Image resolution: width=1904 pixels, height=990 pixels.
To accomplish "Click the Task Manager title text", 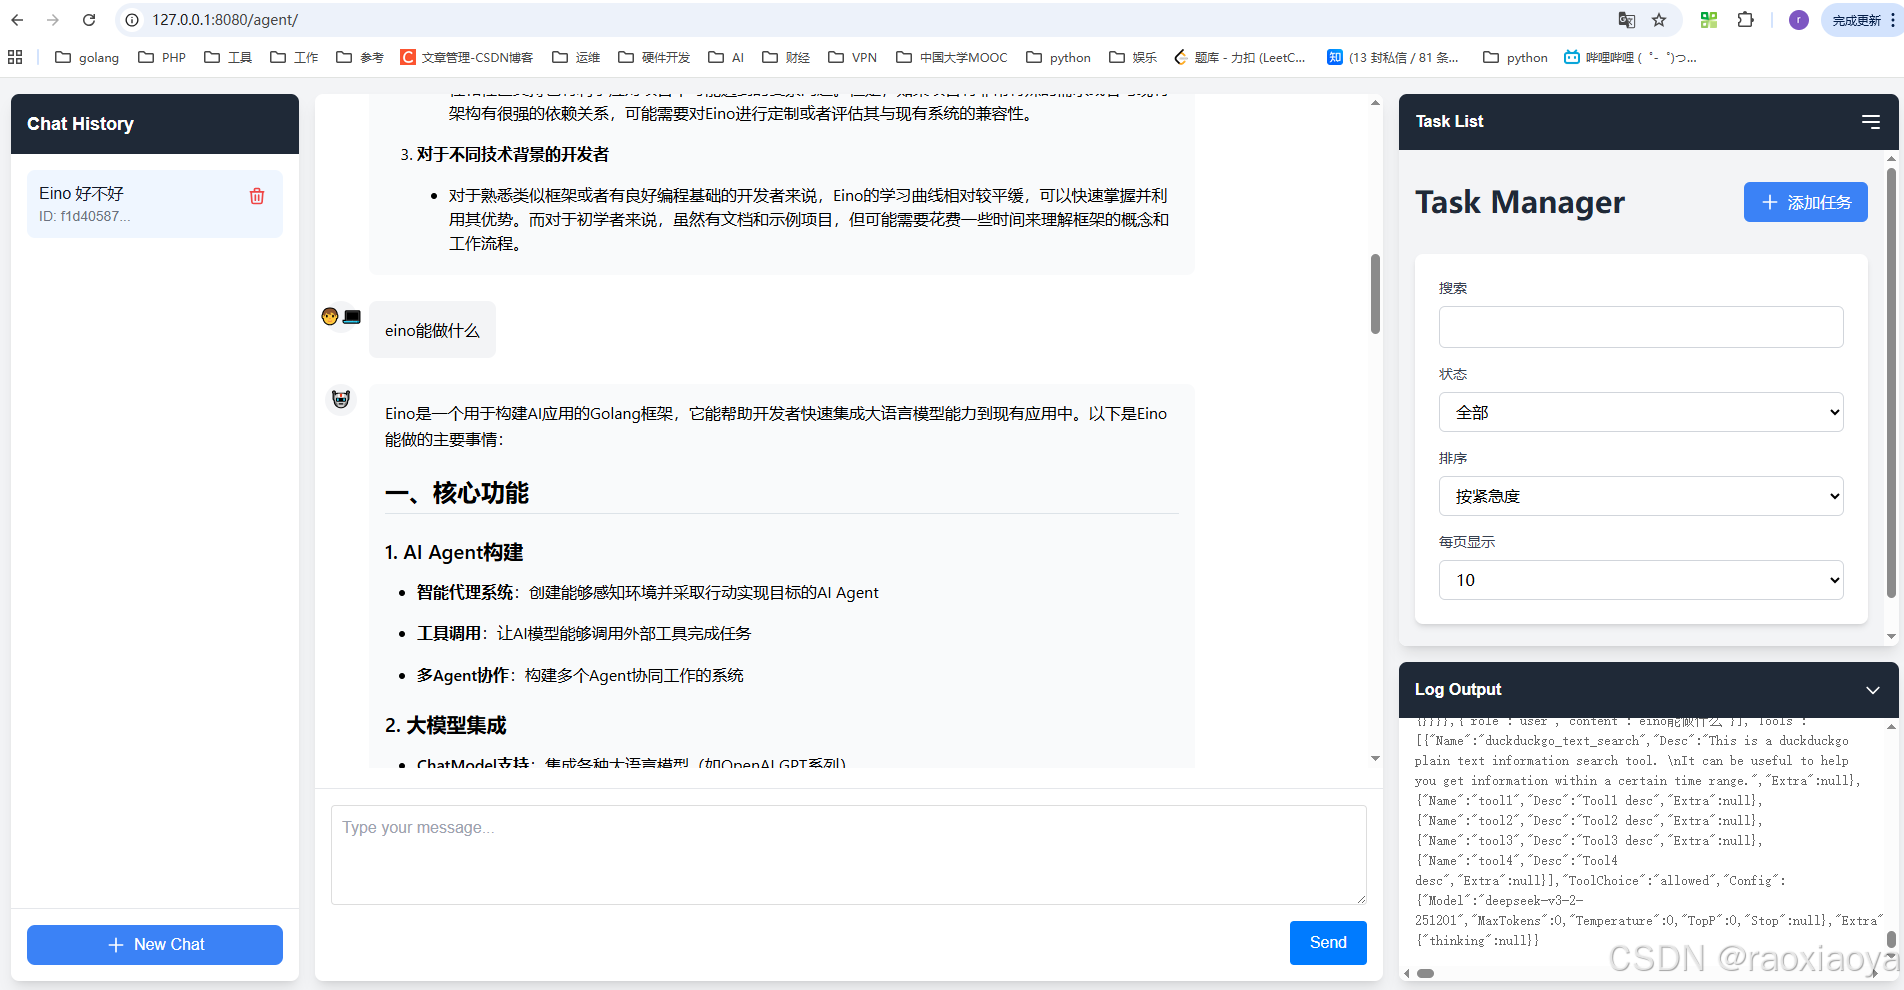I will (x=1520, y=202).
